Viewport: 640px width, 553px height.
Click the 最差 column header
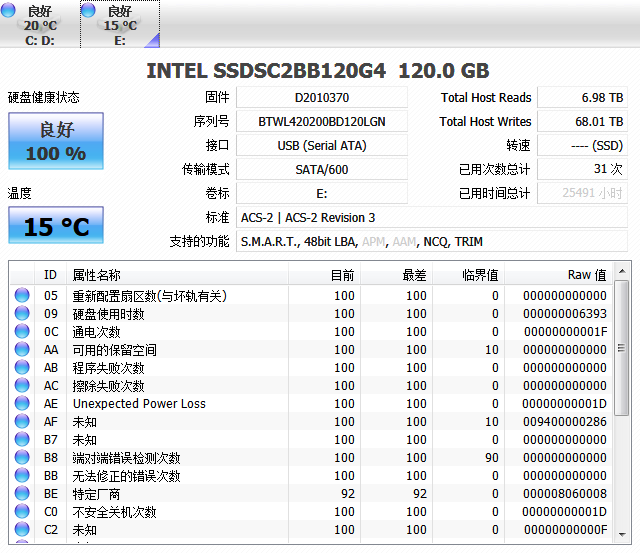click(397, 275)
